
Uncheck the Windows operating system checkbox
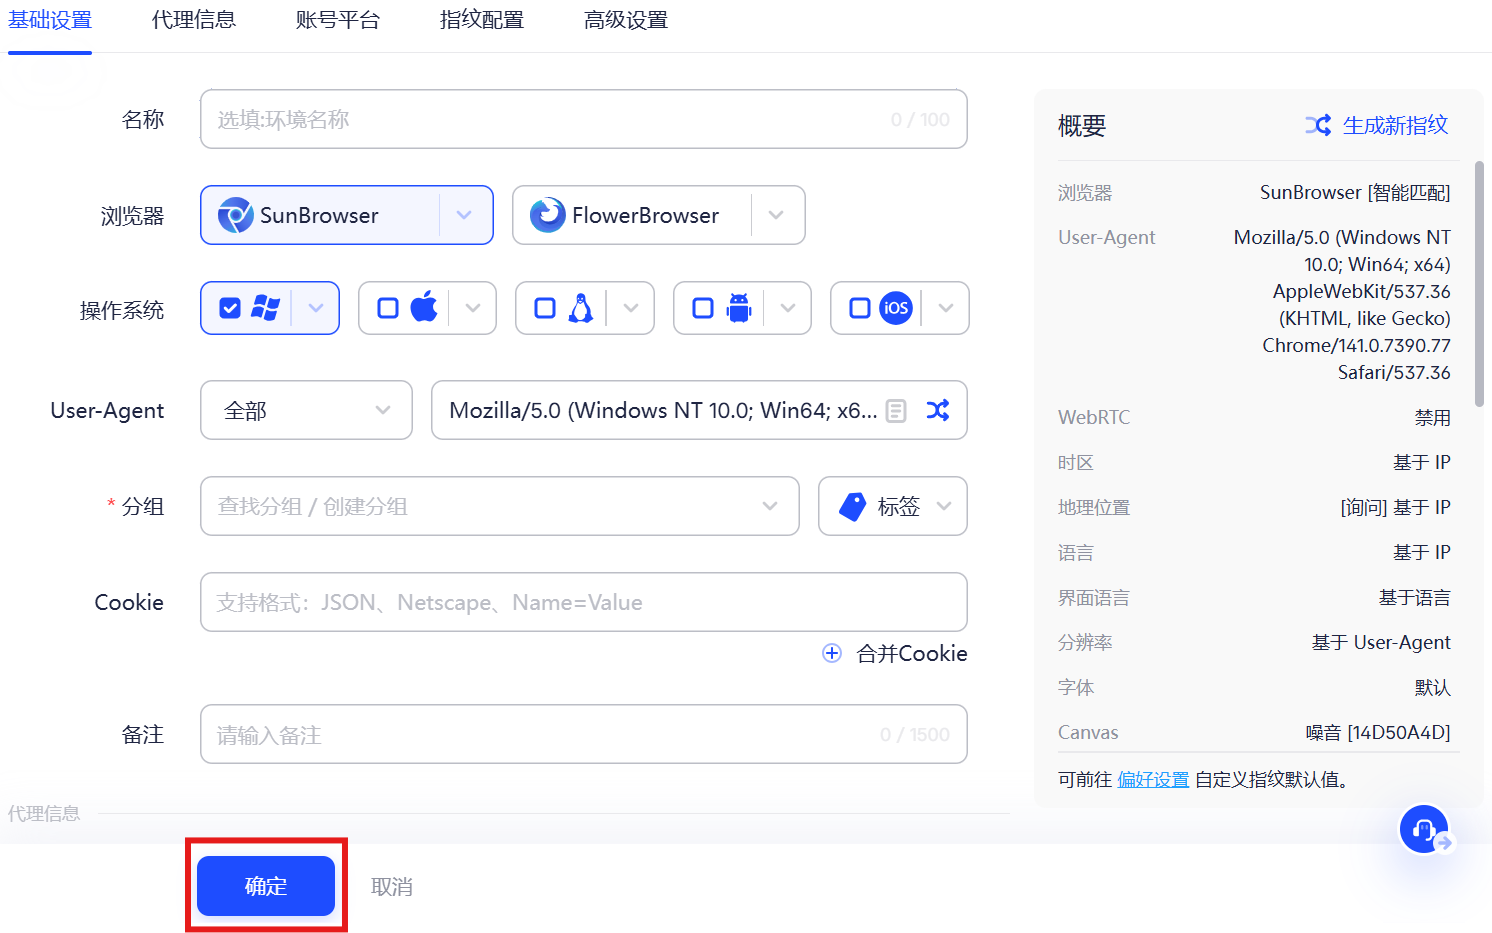[x=229, y=308]
